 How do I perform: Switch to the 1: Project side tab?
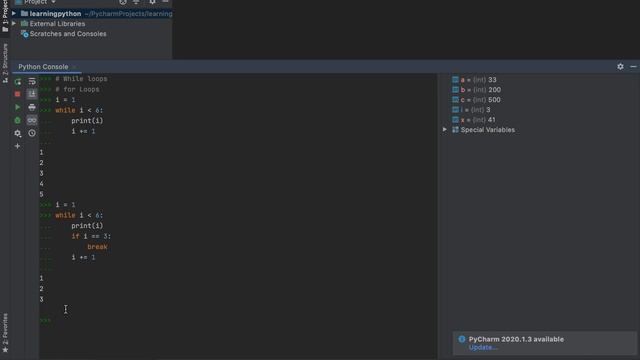(5, 16)
